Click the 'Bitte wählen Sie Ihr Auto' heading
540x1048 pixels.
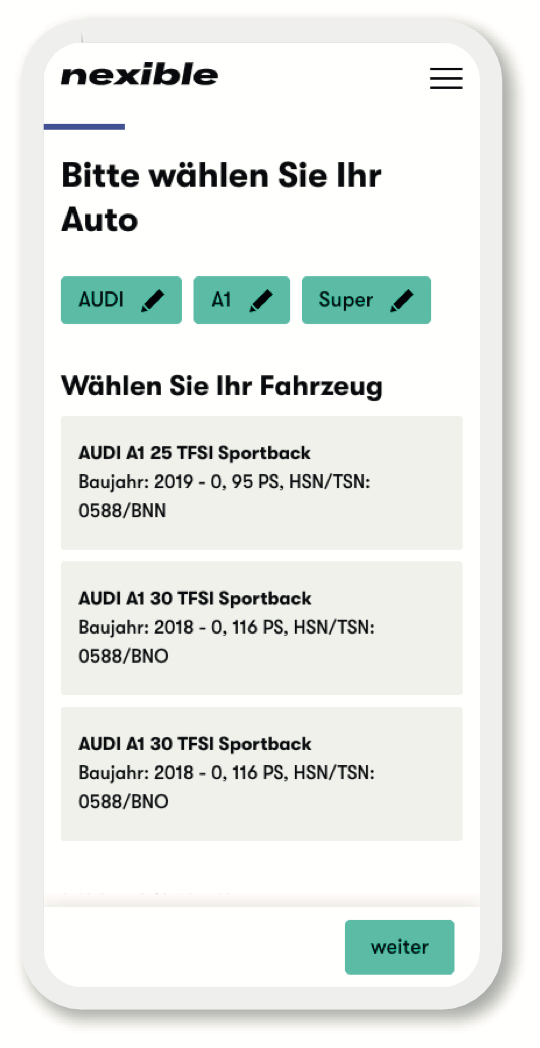click(221, 198)
